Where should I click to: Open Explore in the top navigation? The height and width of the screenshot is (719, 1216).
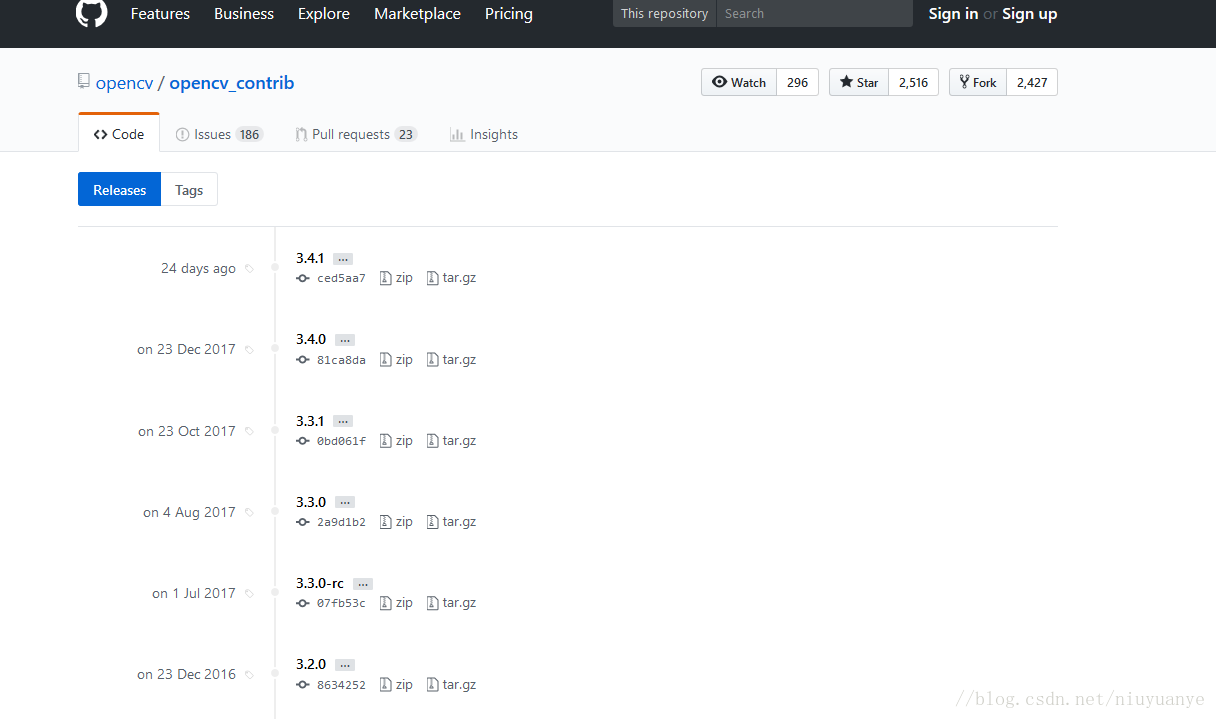[324, 14]
